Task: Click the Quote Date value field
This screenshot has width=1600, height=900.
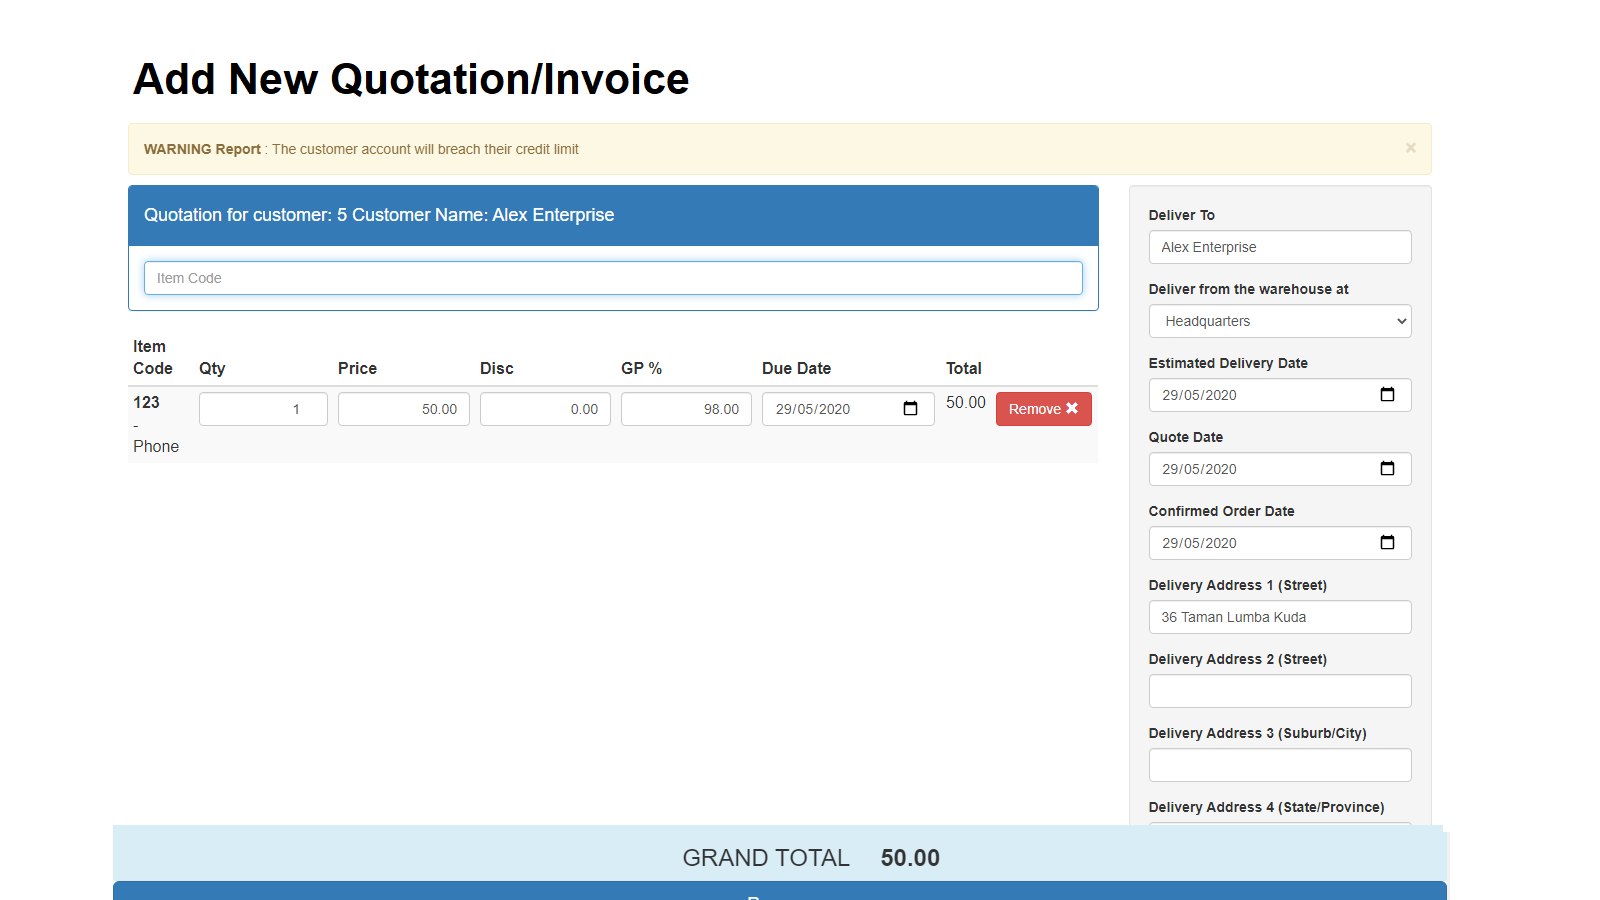Action: (x=1200, y=469)
